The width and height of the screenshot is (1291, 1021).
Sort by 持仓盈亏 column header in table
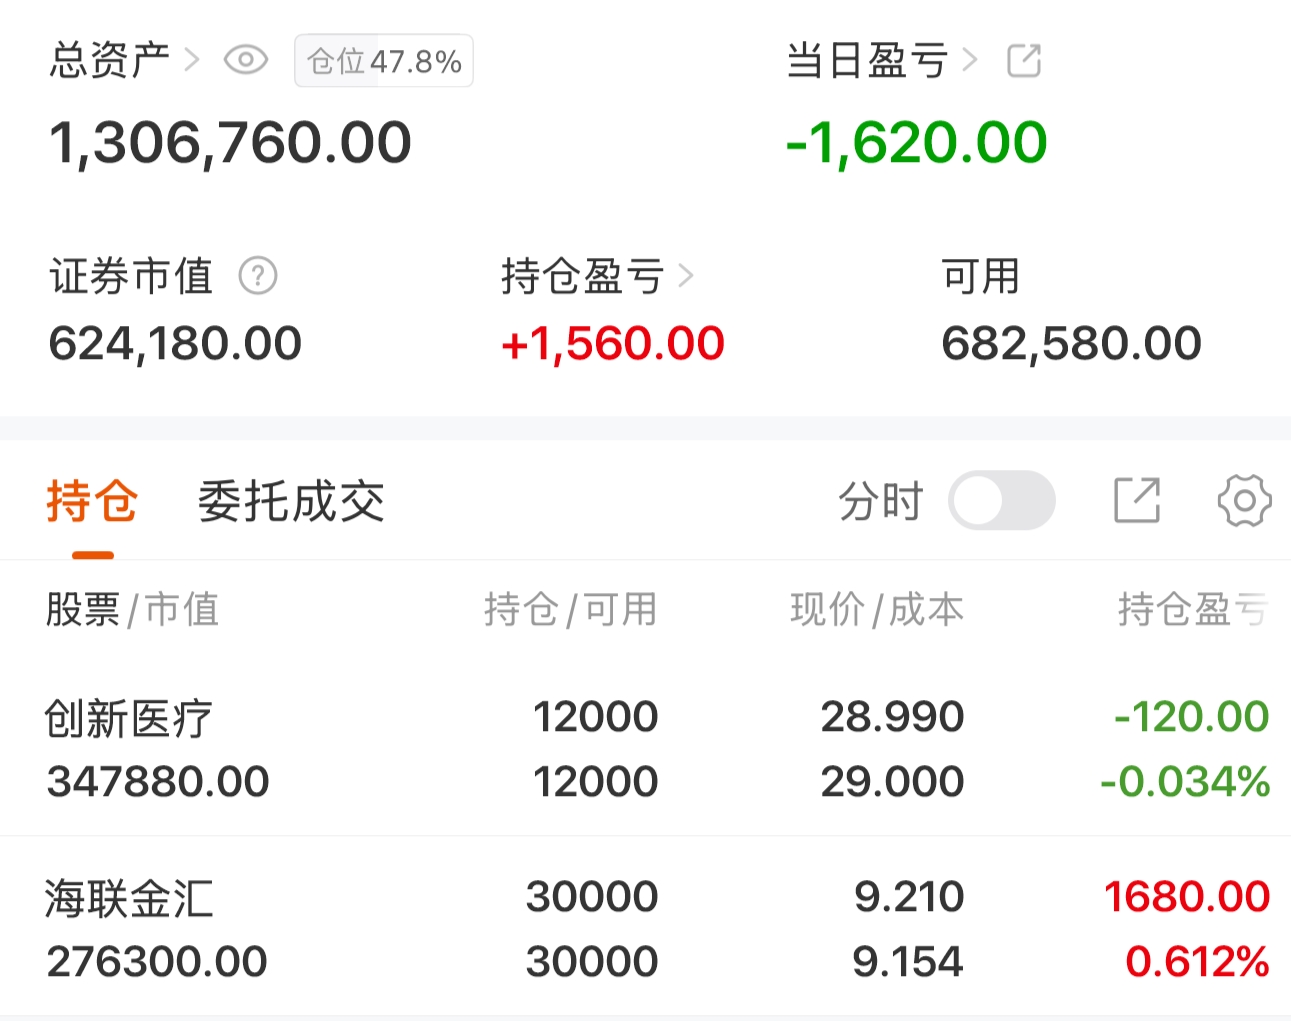tap(1192, 609)
